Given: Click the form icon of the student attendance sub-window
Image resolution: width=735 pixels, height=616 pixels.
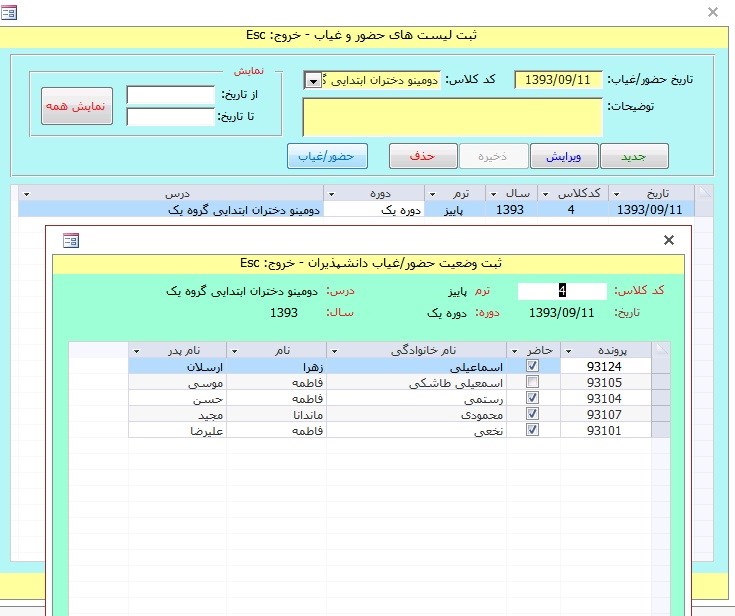Looking at the screenshot, I should pyautogui.click(x=71, y=240).
